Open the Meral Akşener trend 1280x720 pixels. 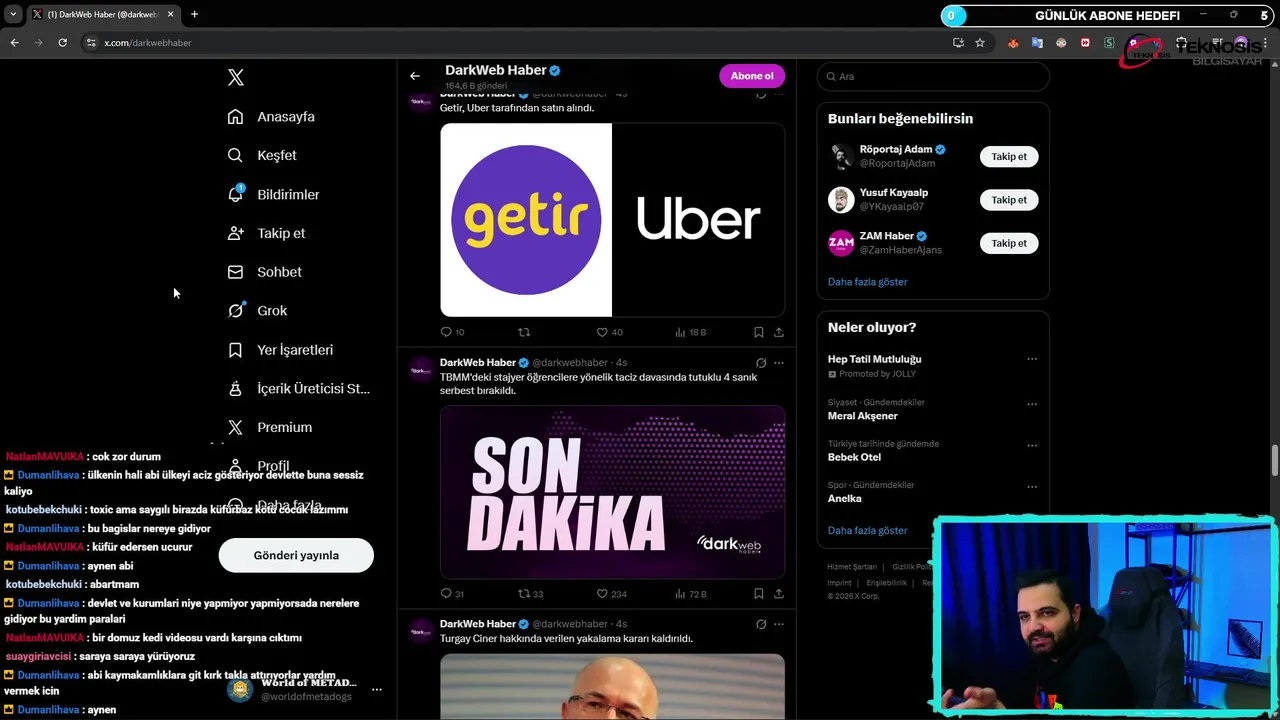click(x=863, y=416)
